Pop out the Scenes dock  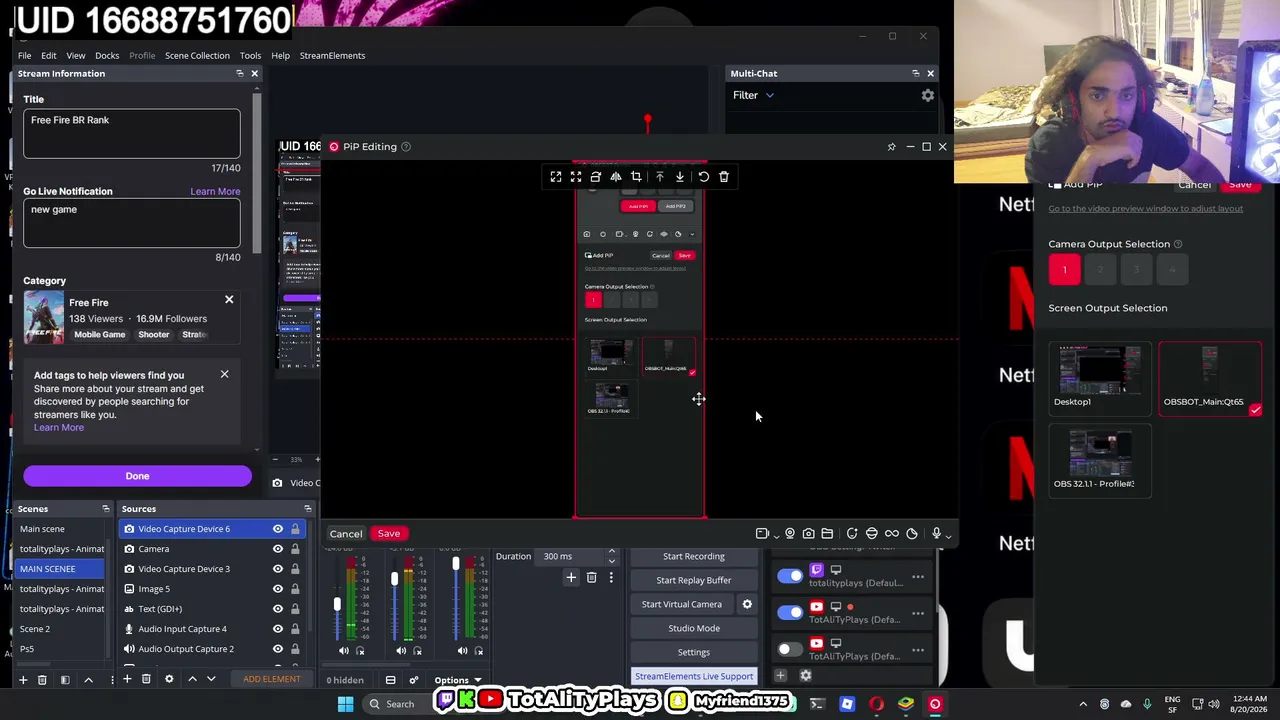click(105, 509)
